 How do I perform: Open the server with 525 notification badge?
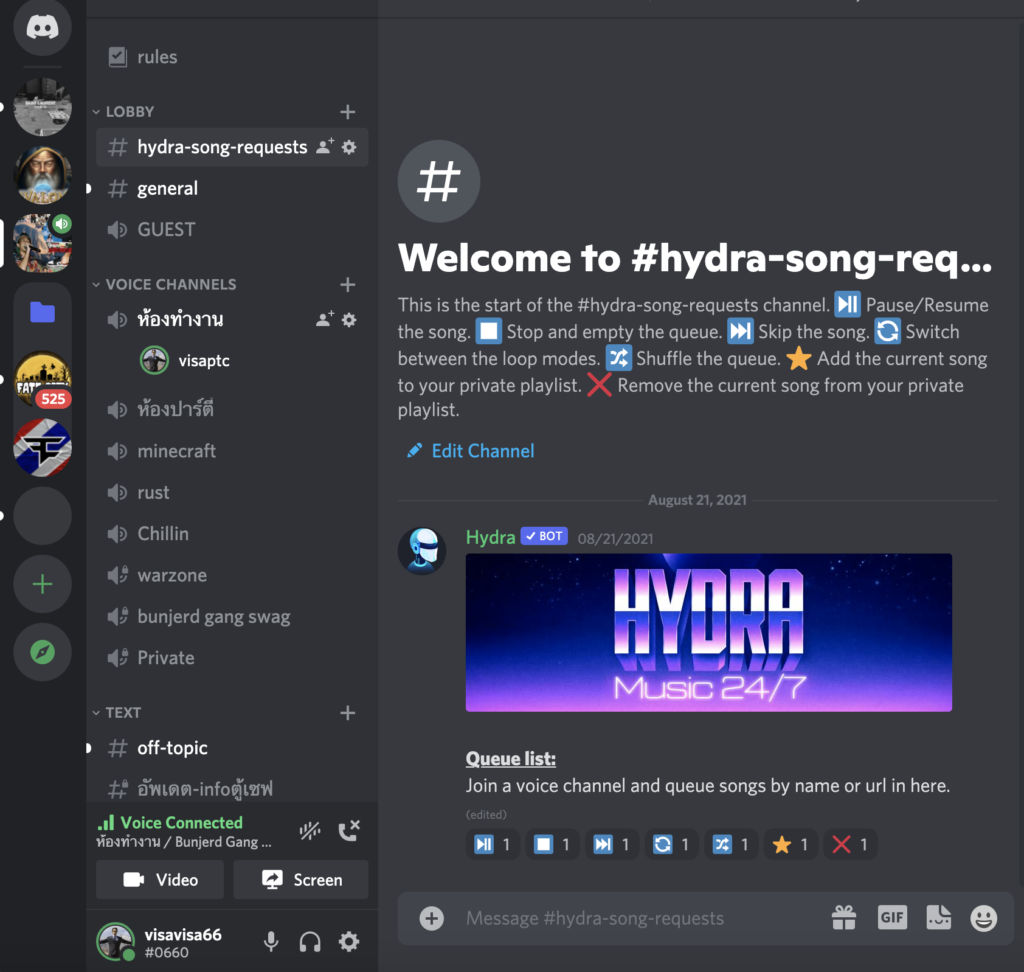(x=42, y=380)
